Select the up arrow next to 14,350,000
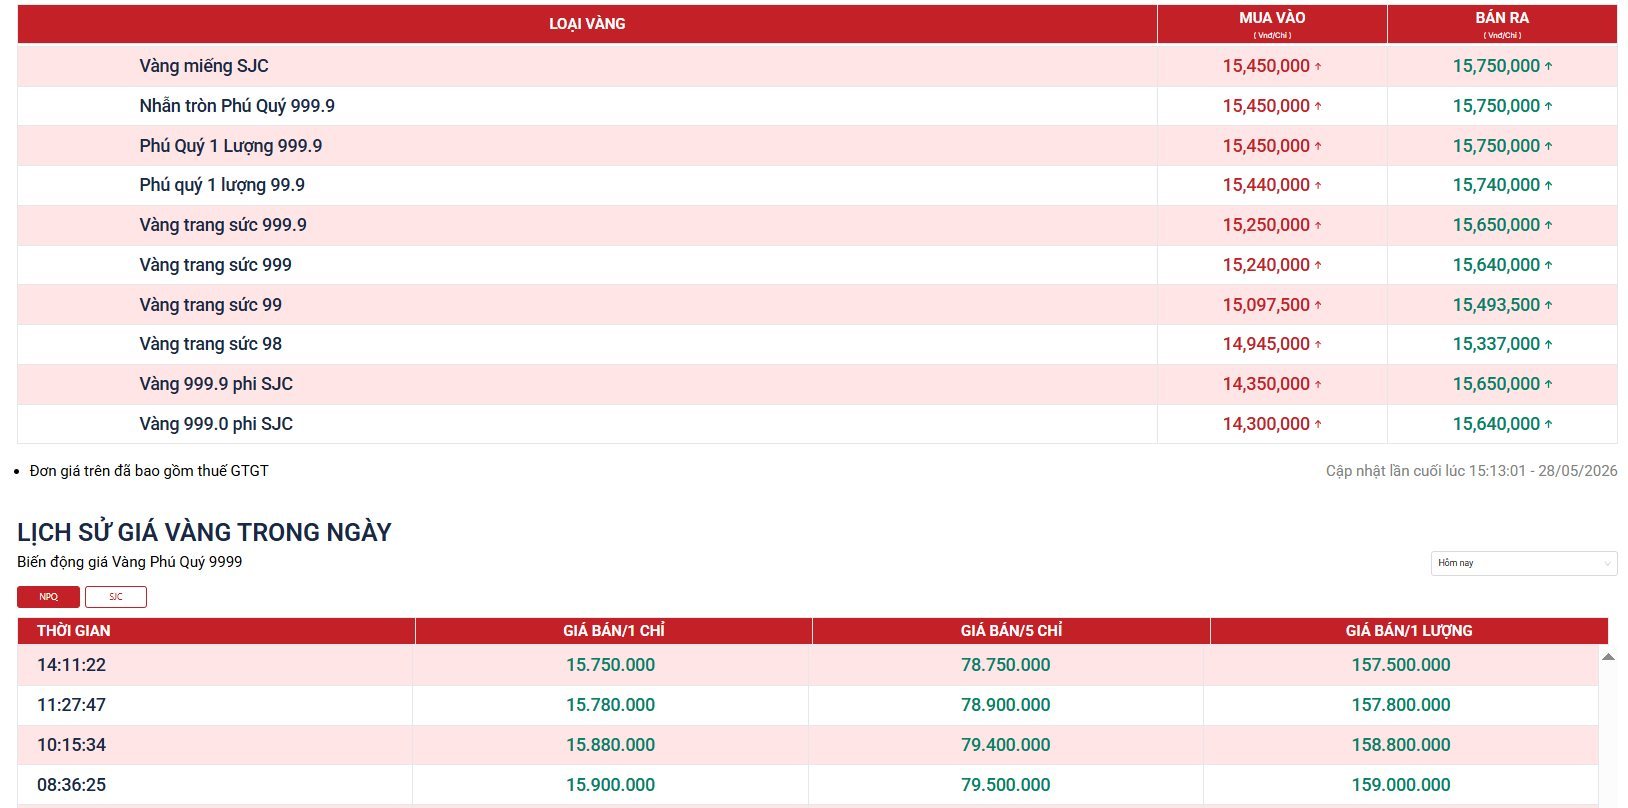The height and width of the screenshot is (808, 1628). (x=1318, y=384)
